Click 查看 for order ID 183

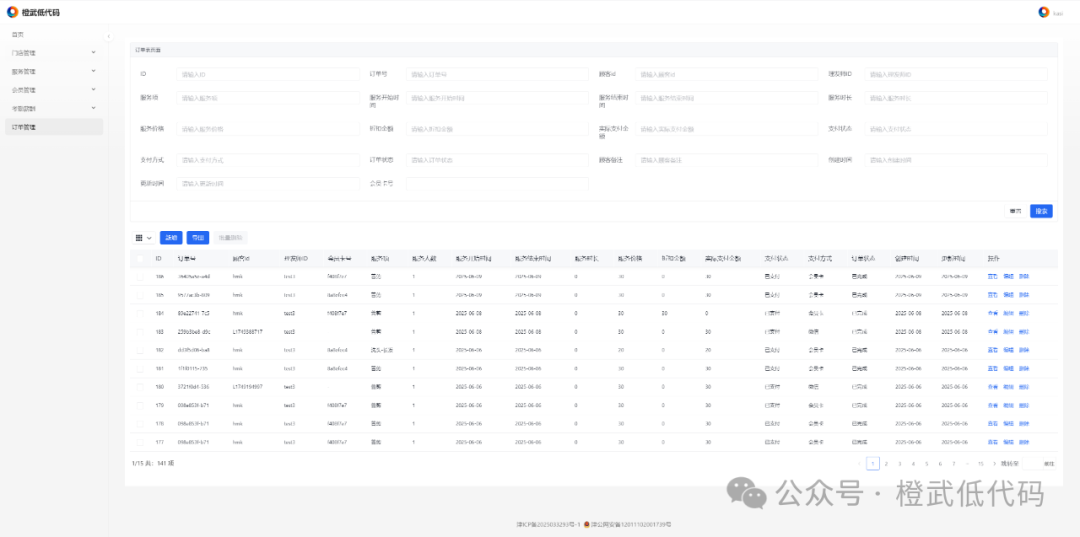(x=993, y=331)
